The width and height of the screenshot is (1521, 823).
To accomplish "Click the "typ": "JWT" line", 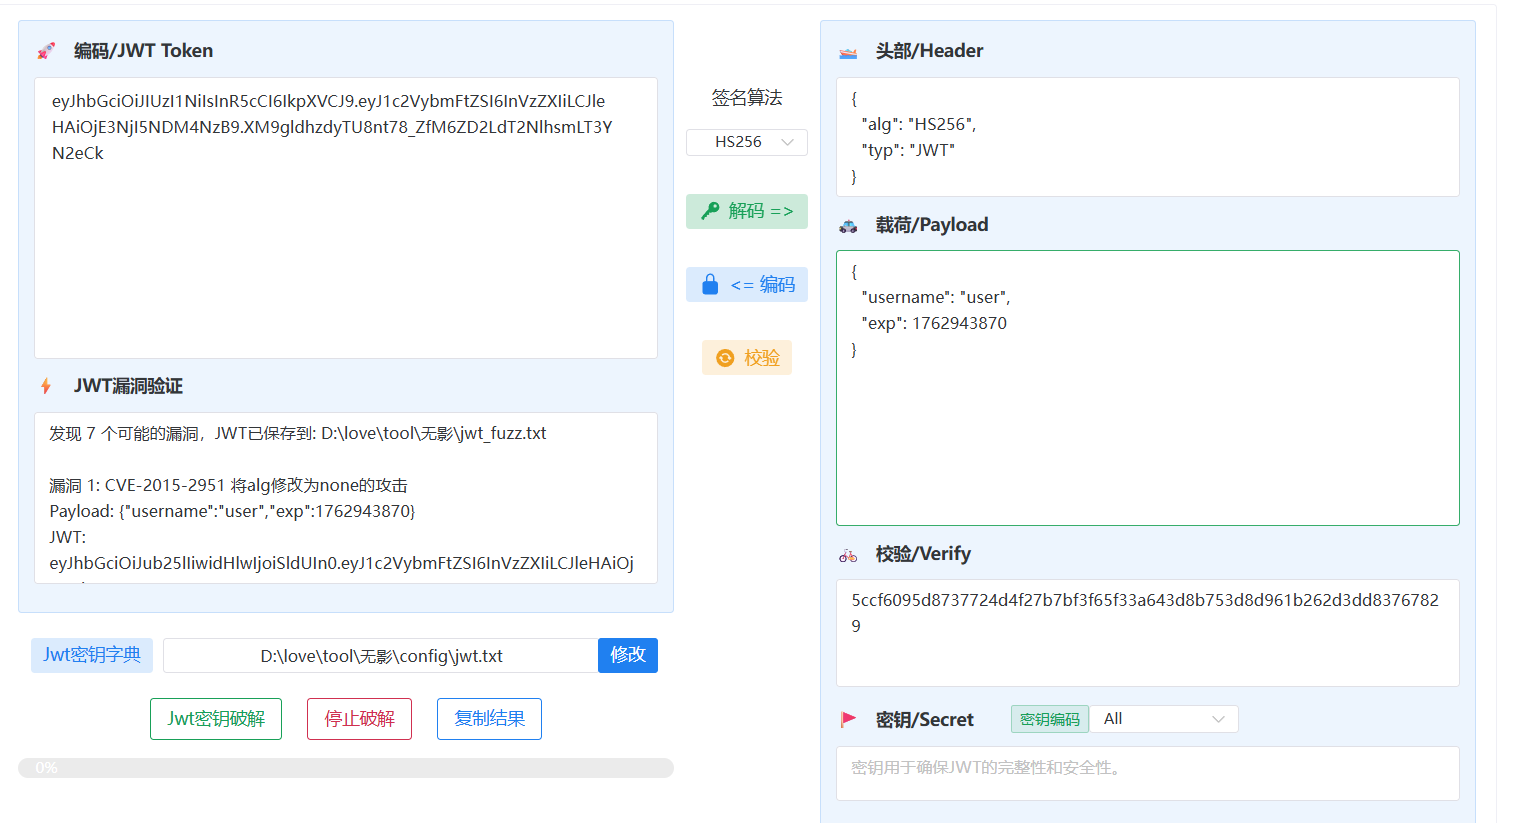I will 908,150.
